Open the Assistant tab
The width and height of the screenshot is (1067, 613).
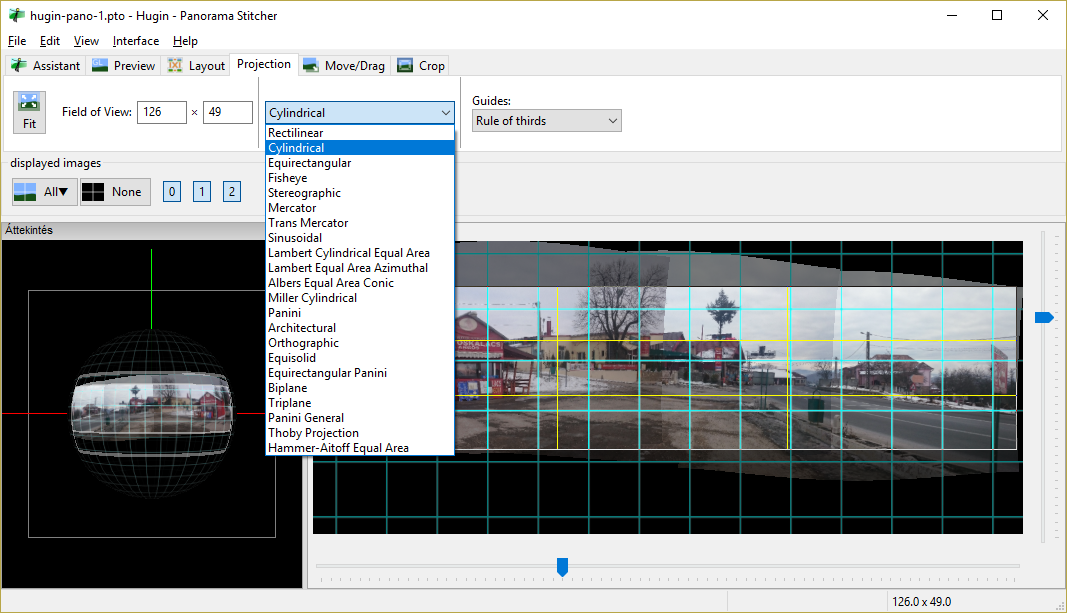(46, 66)
